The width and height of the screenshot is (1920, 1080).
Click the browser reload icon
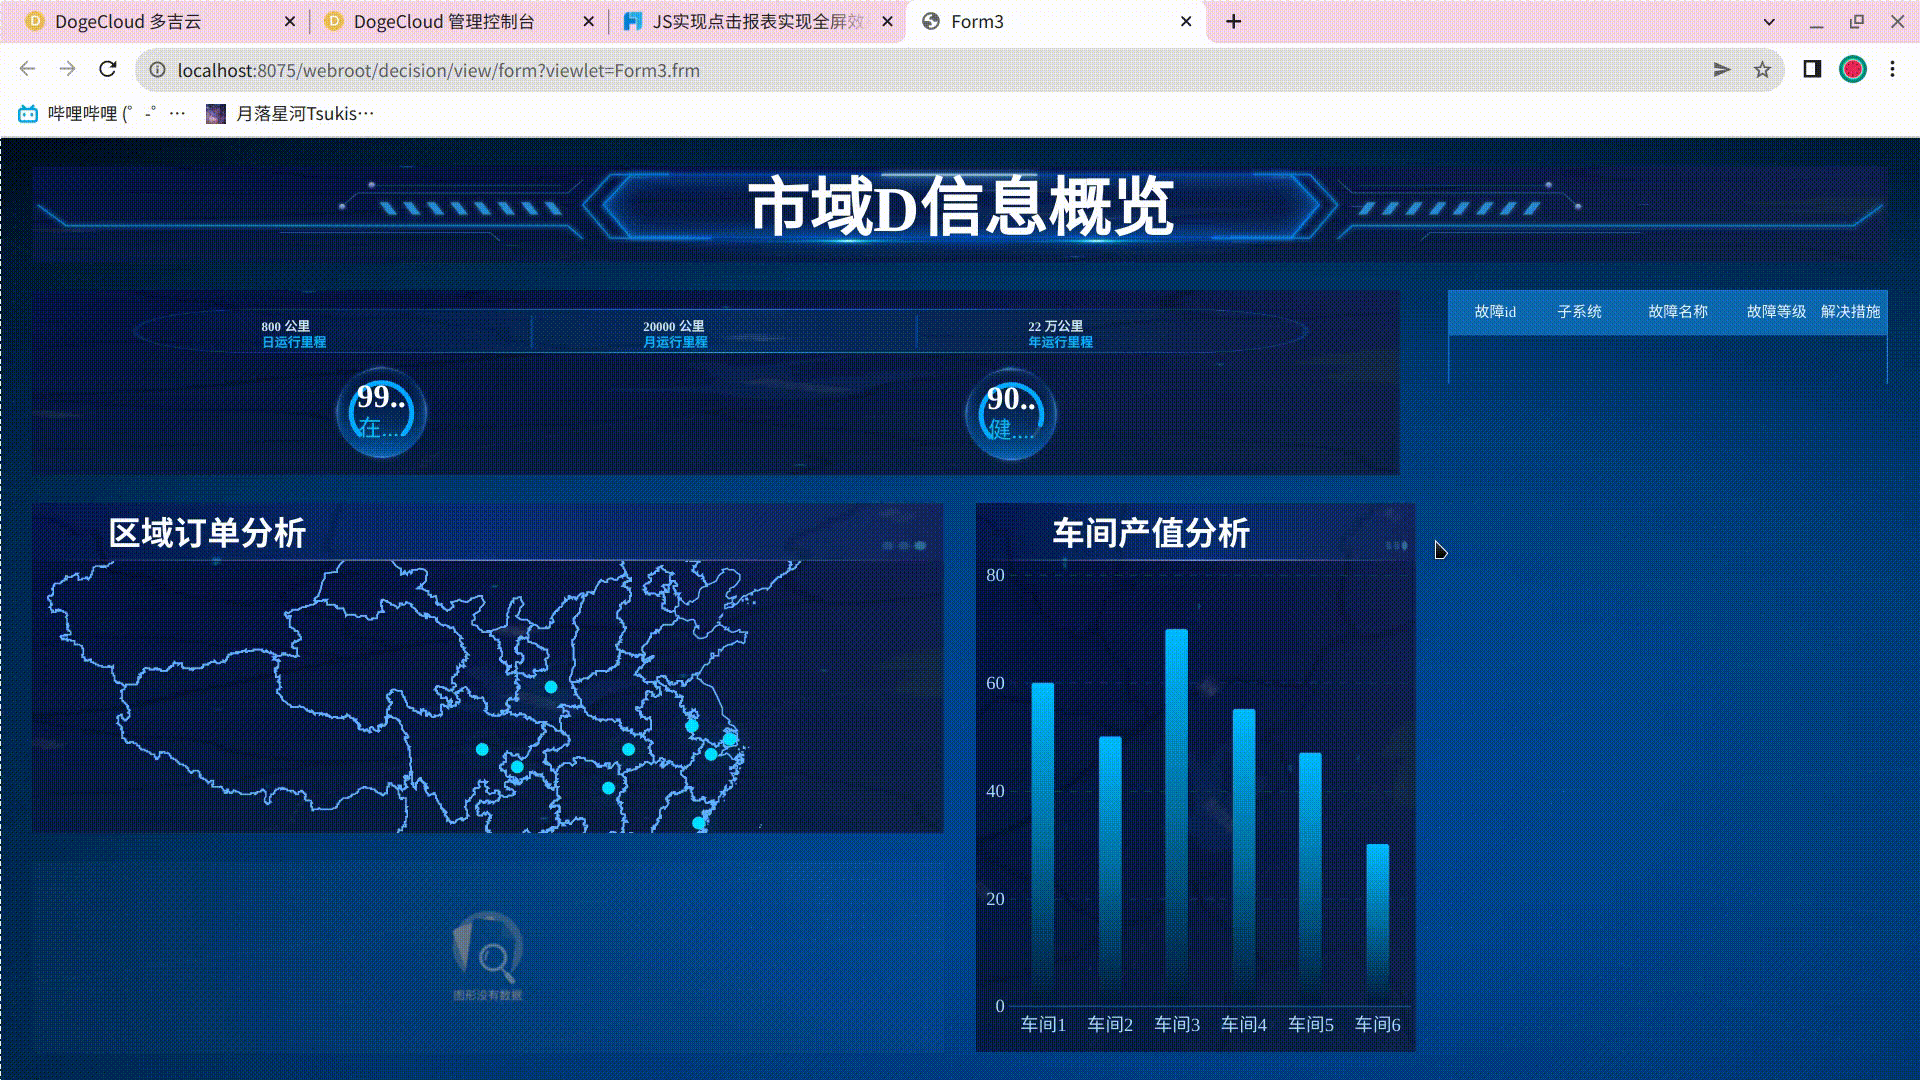pyautogui.click(x=108, y=70)
